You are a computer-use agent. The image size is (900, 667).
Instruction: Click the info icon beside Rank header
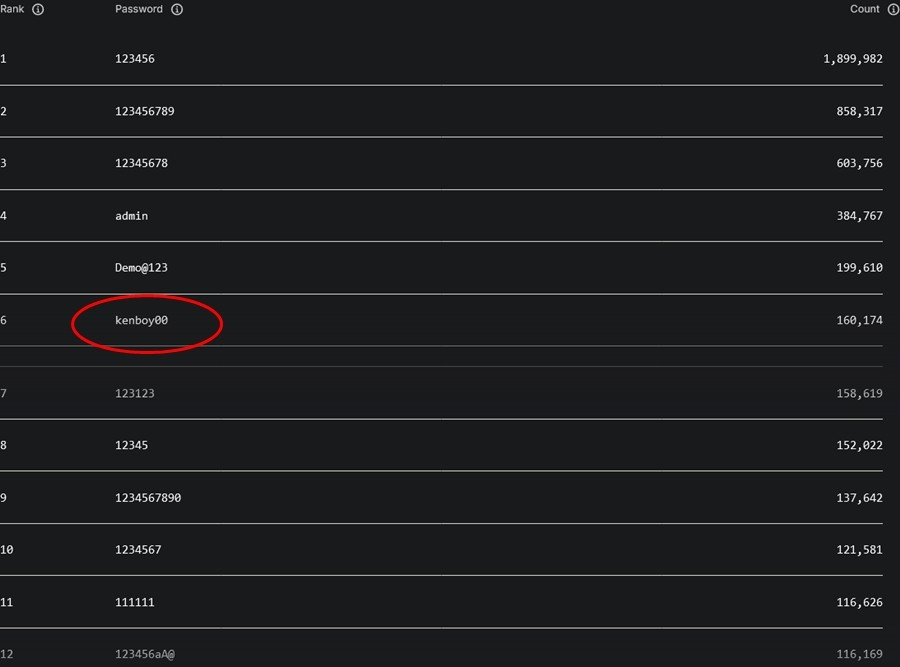click(x=38, y=9)
